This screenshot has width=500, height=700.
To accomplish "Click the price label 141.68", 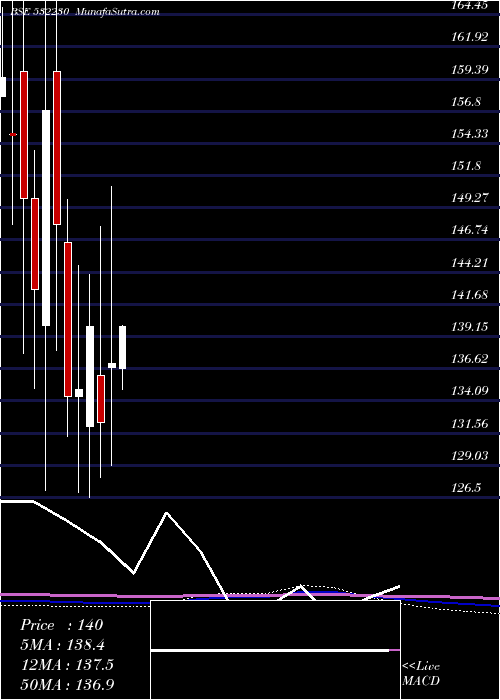I will pos(470,295).
